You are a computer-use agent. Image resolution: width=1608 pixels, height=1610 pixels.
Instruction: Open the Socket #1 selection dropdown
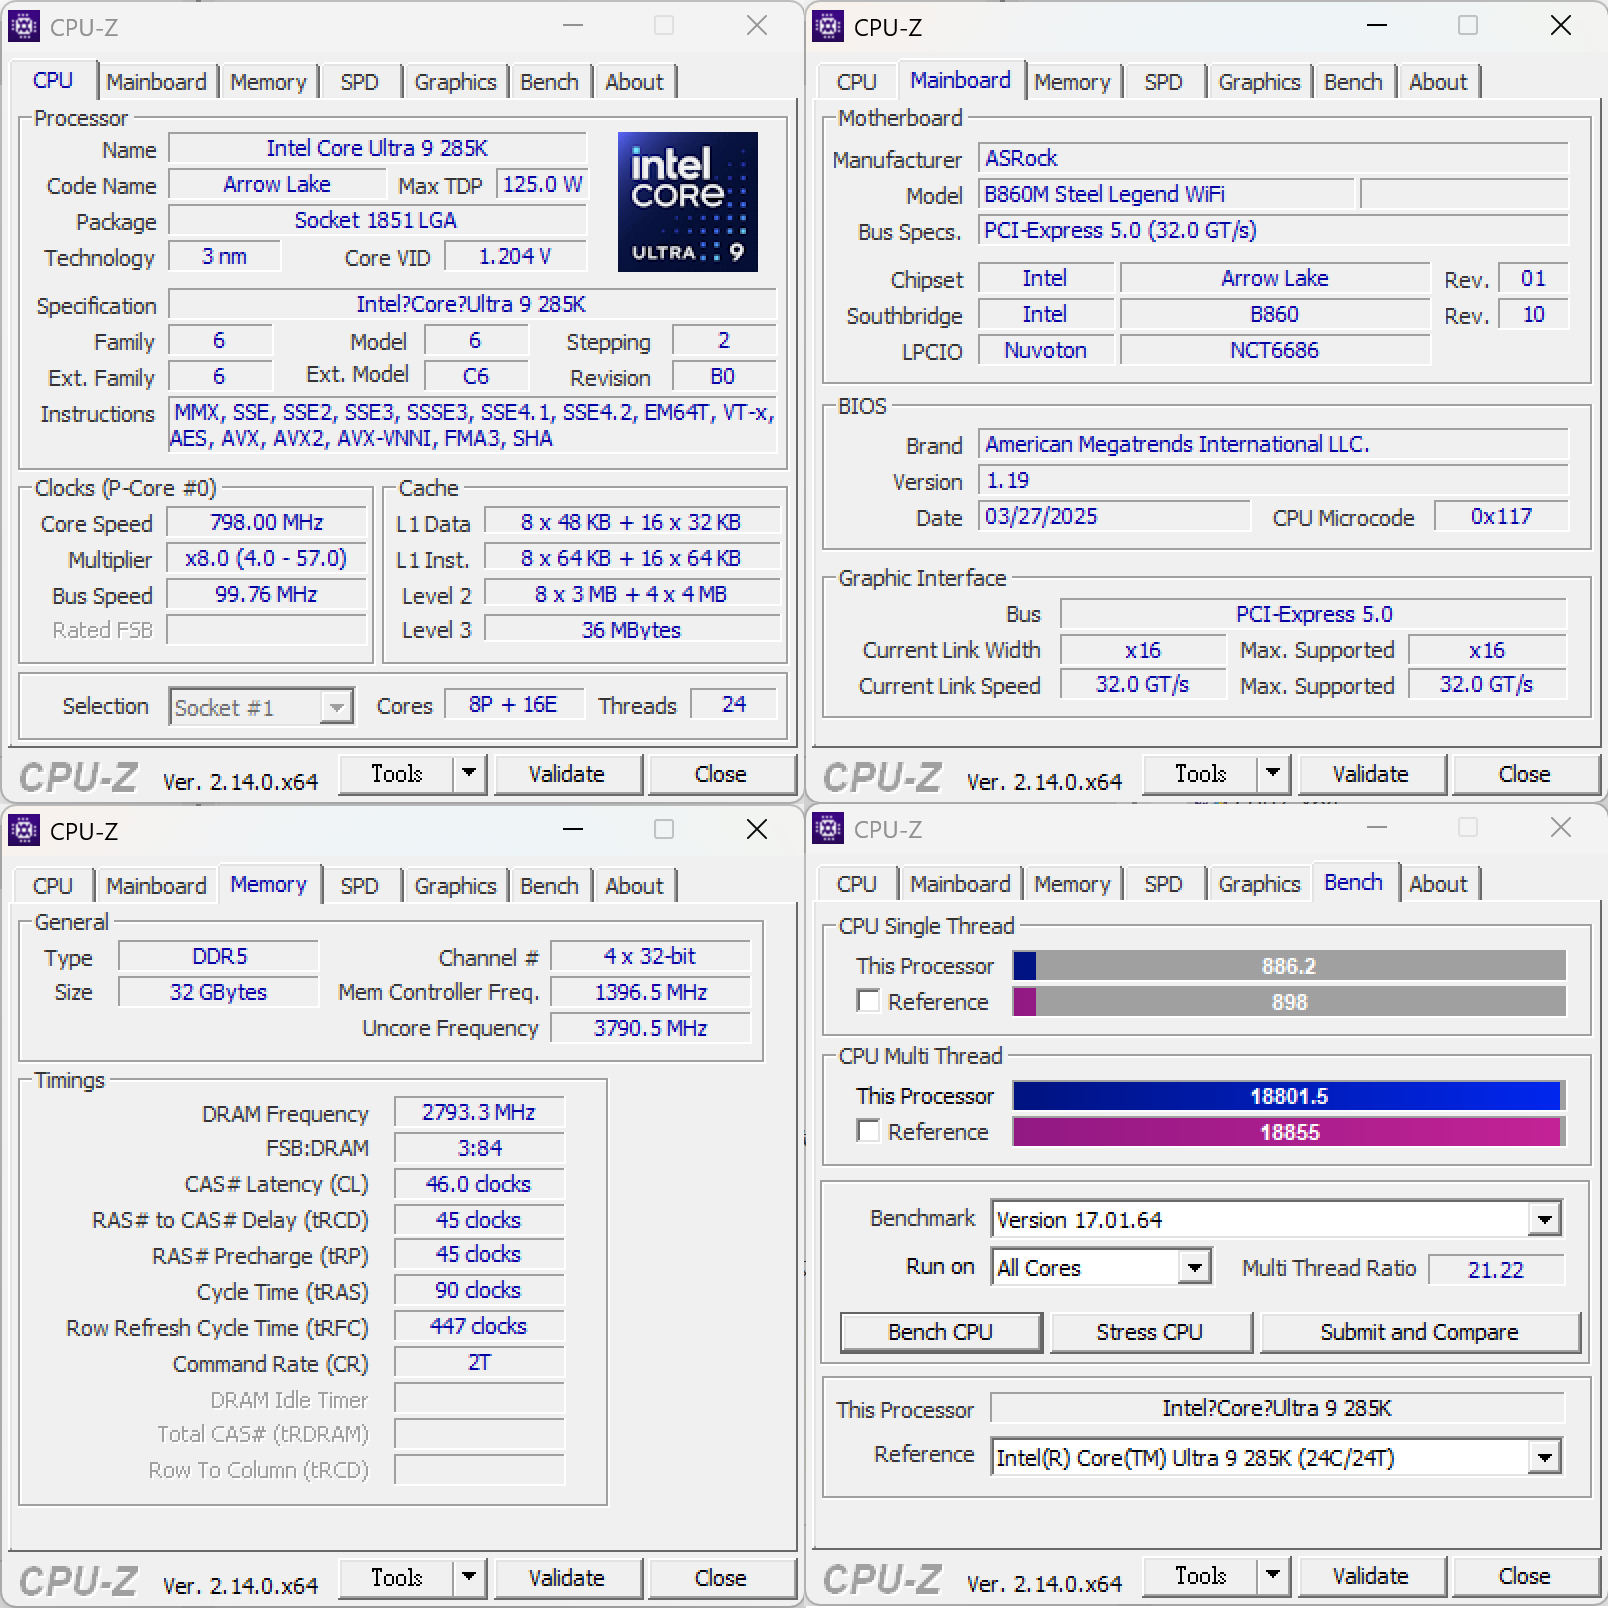pos(261,707)
